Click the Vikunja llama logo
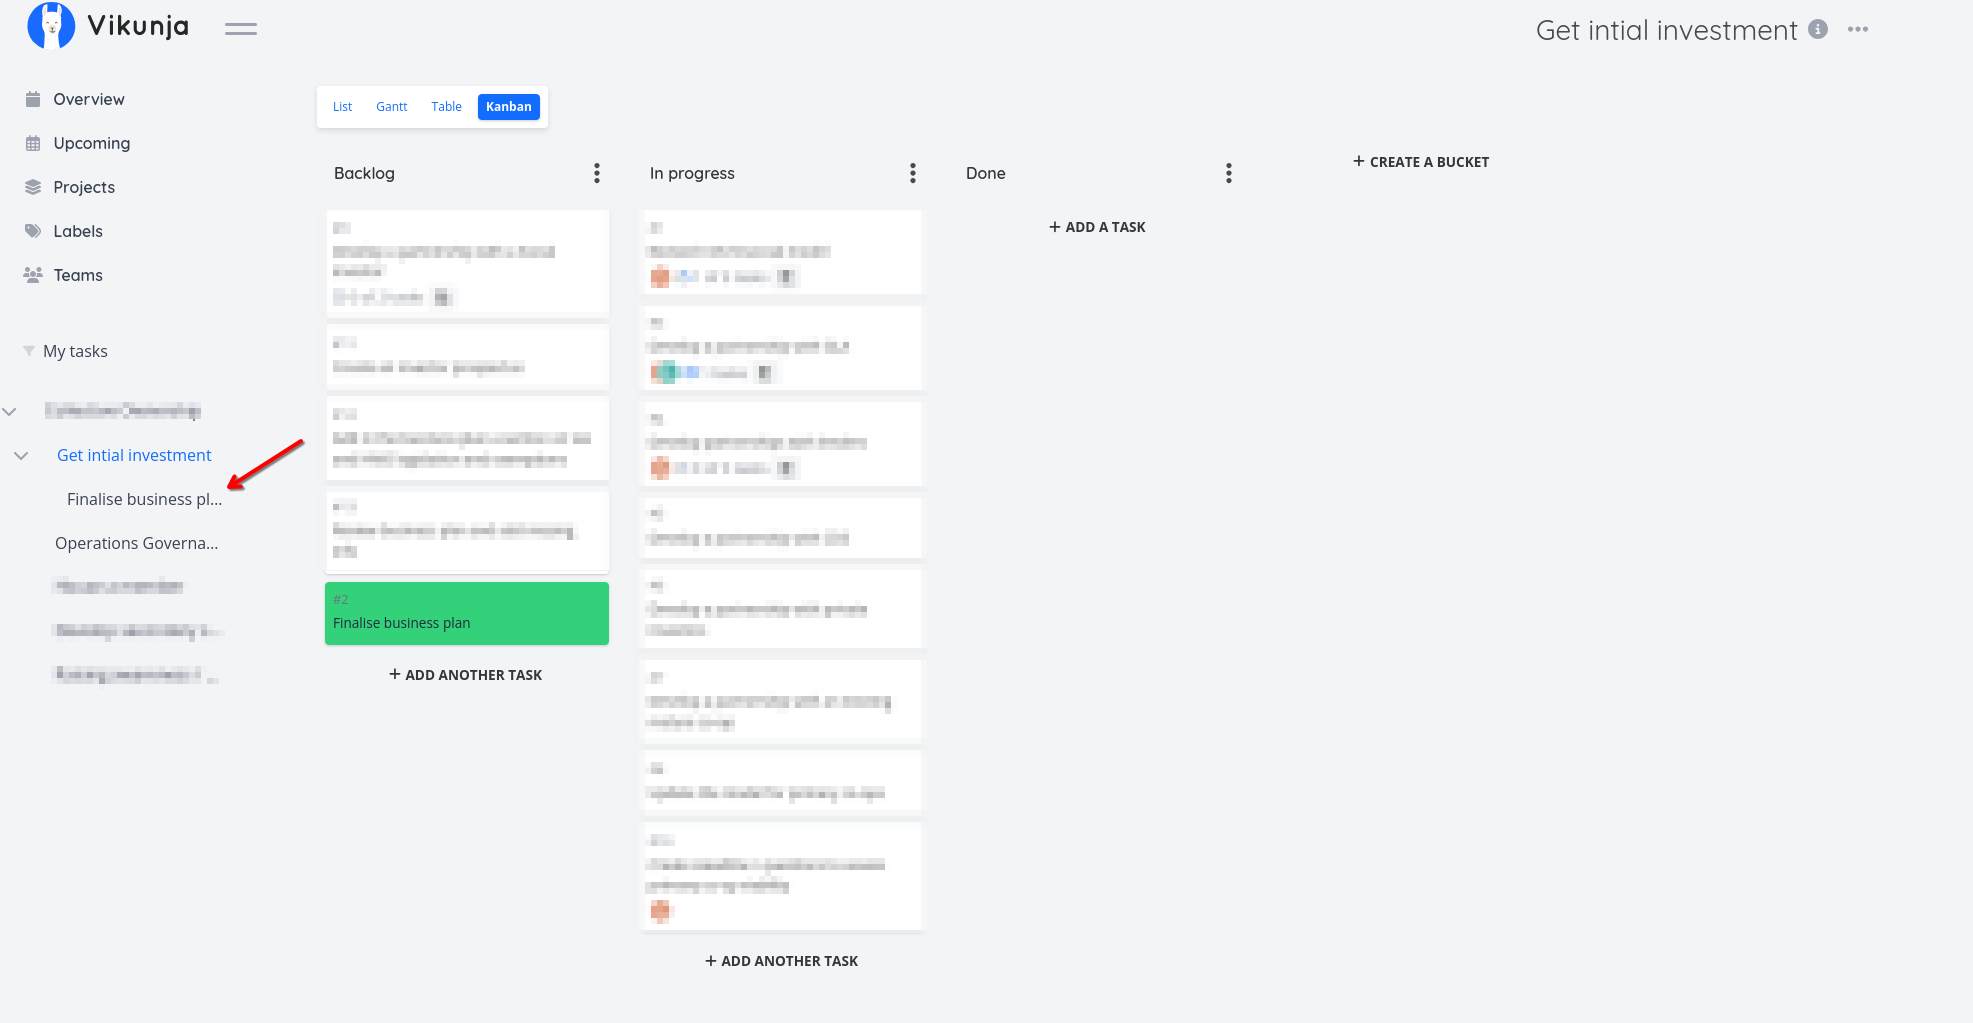Screen dimensions: 1973x1023 pos(51,26)
